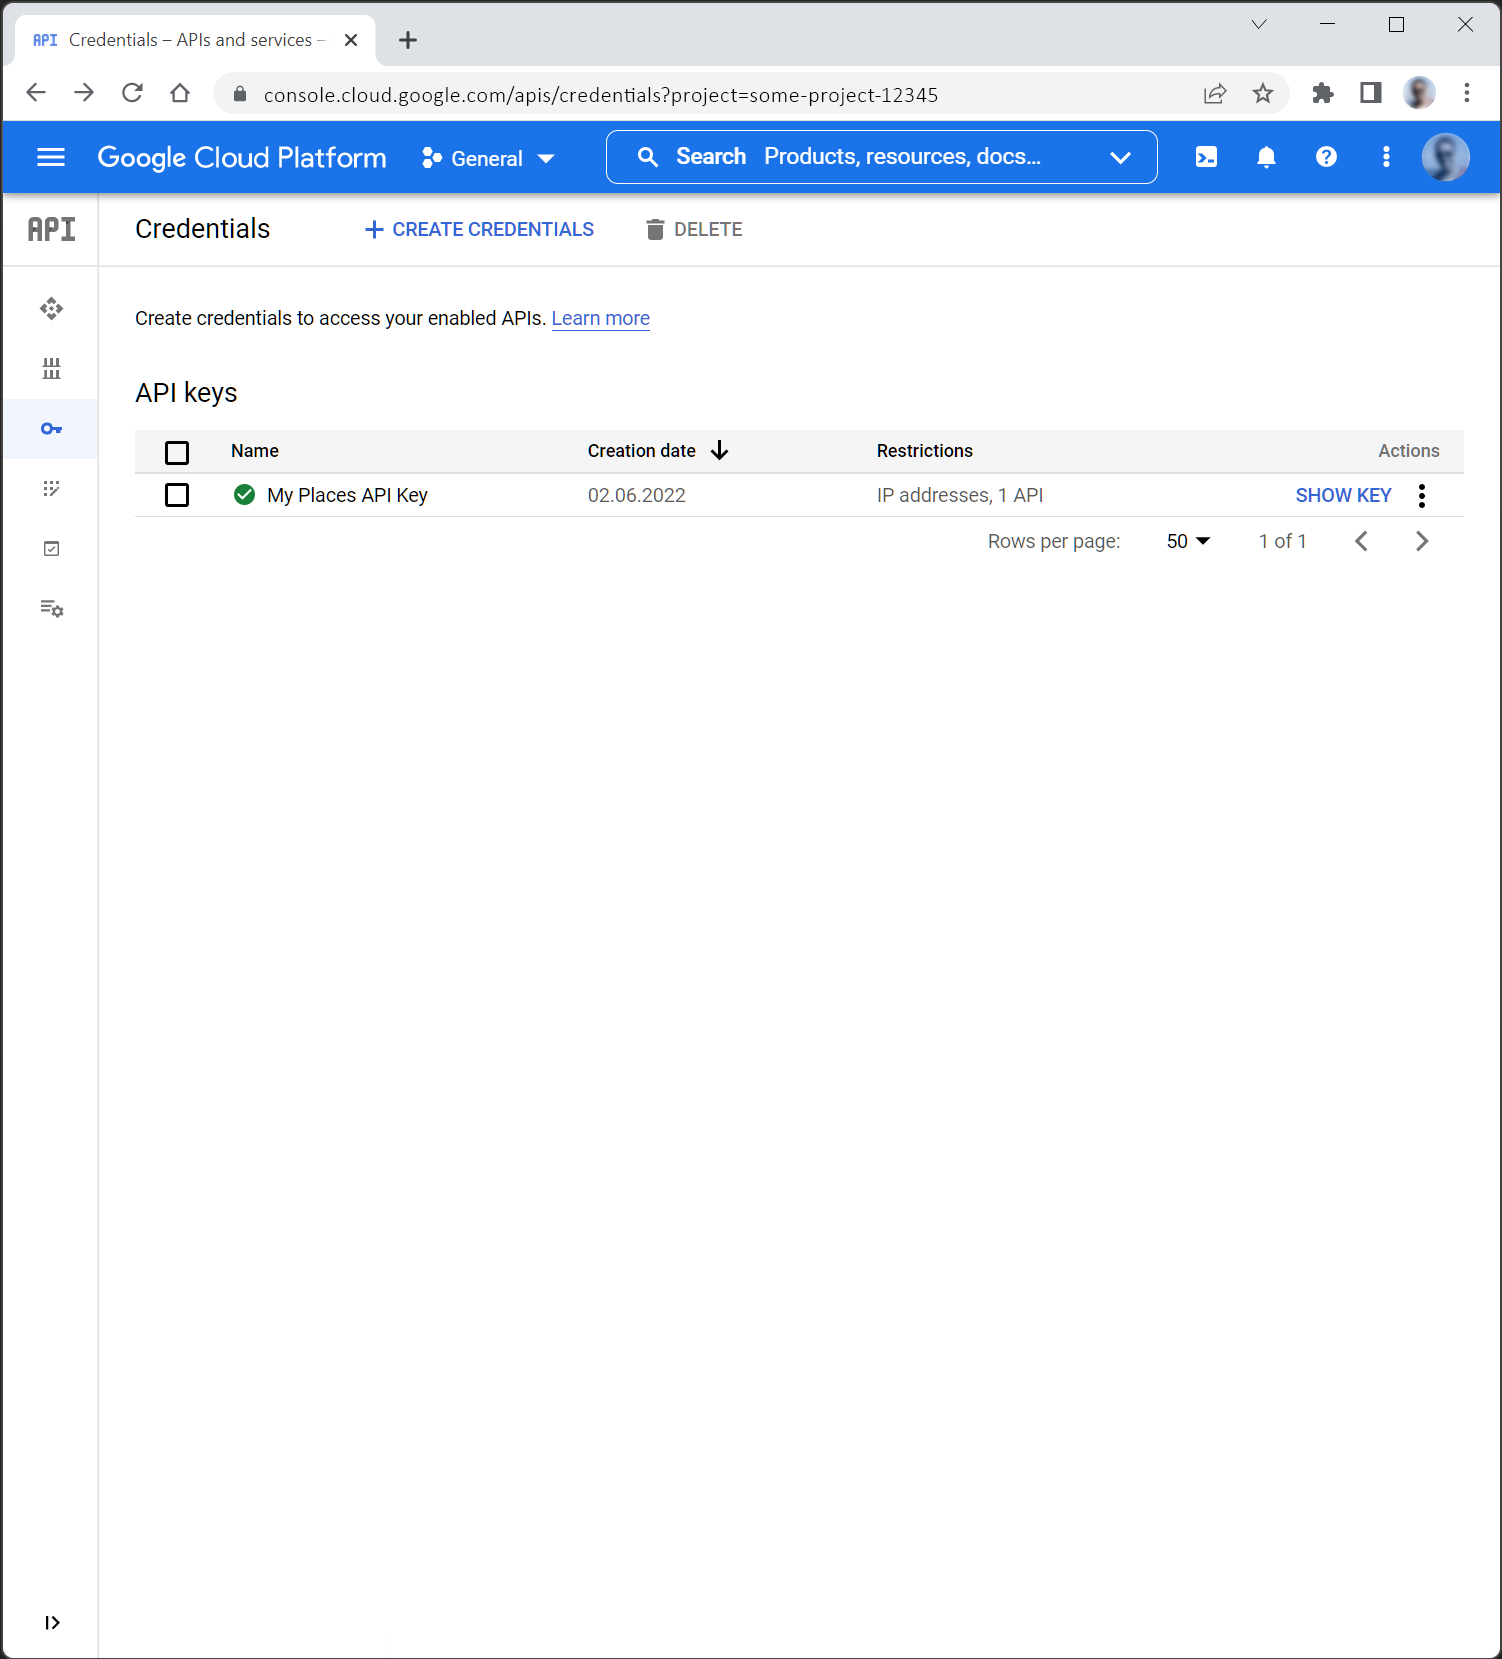Screen dimensions: 1502x1659
Task: Open Page usage agreements settings sidebar icon
Action: 51,609
